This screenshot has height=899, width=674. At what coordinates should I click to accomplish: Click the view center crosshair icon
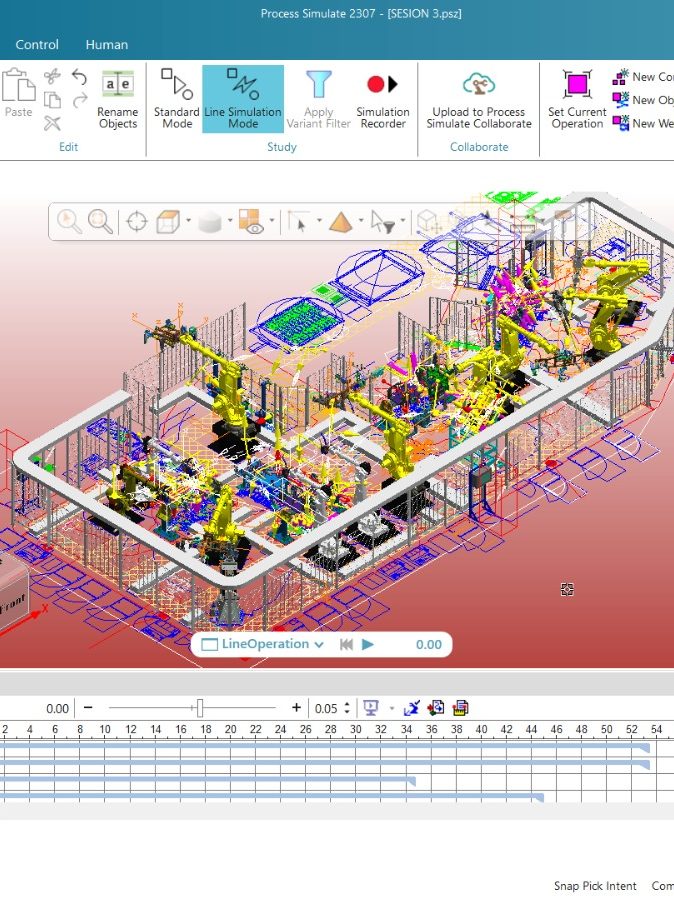coord(136,221)
